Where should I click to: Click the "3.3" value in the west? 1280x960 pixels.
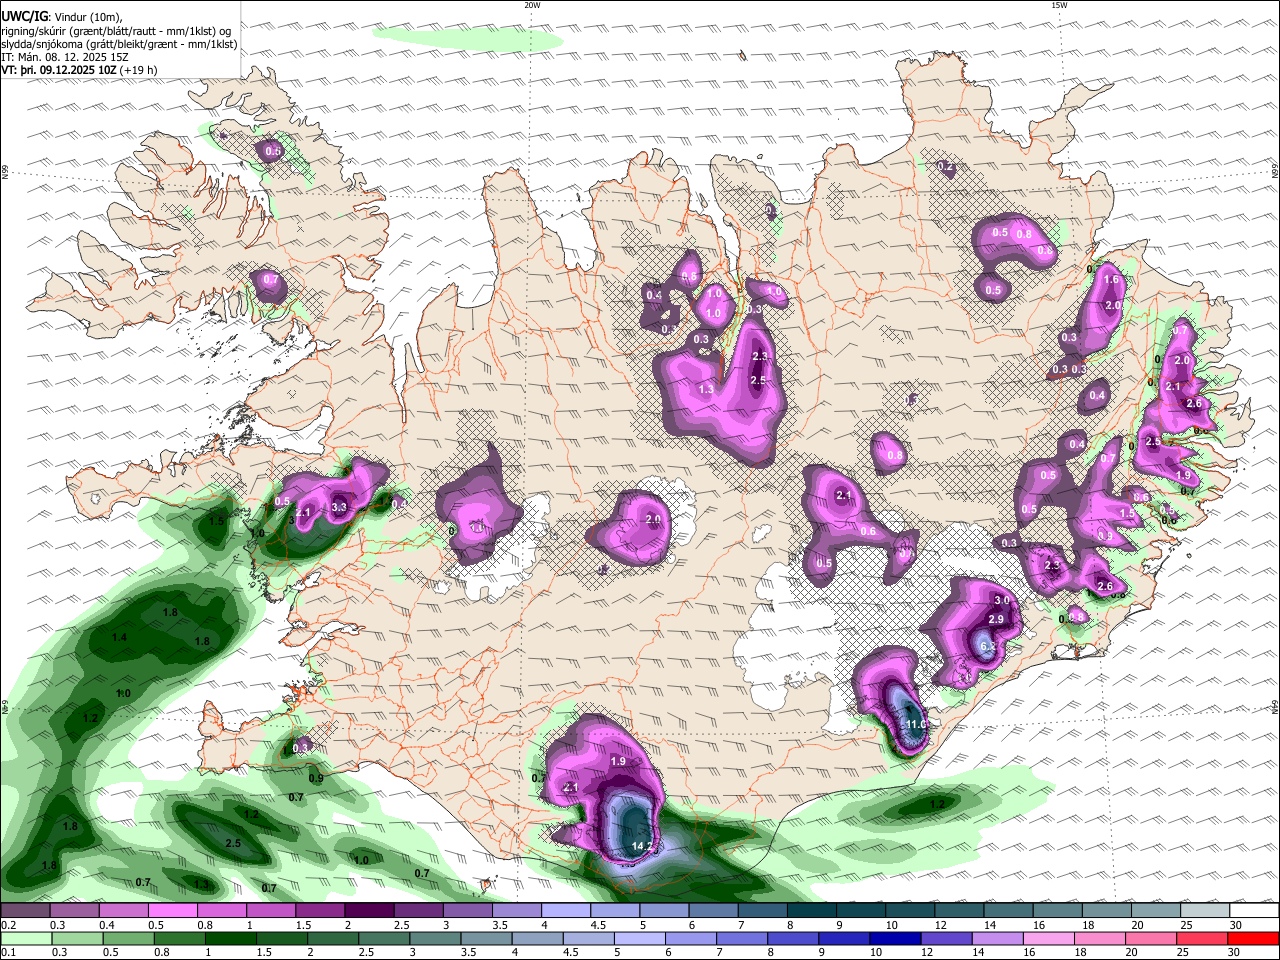coord(339,507)
